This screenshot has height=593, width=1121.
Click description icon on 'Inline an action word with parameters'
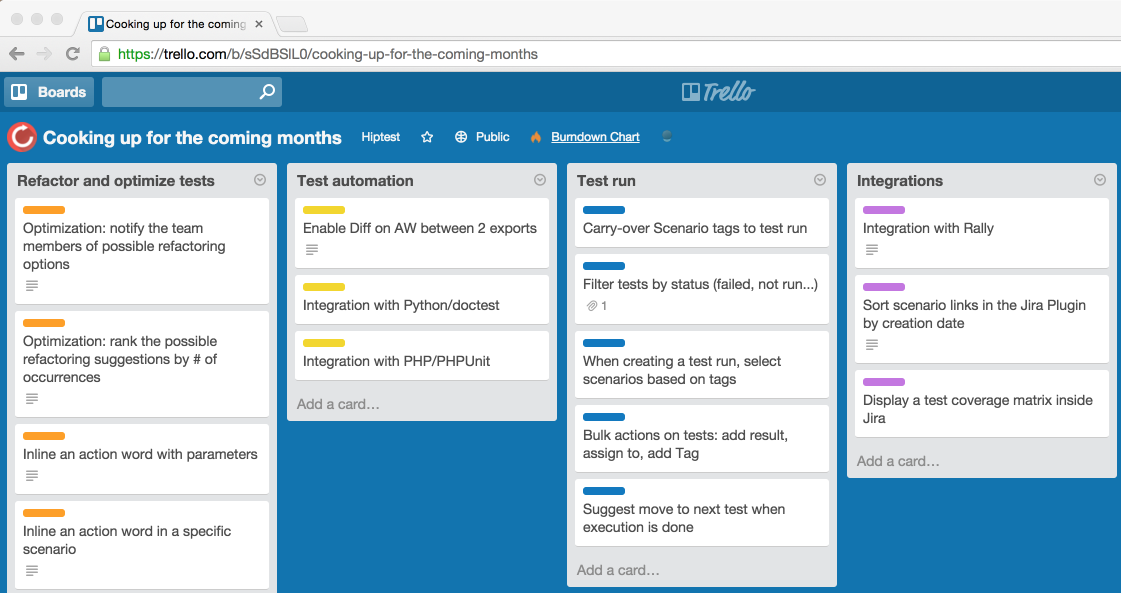tap(31, 475)
